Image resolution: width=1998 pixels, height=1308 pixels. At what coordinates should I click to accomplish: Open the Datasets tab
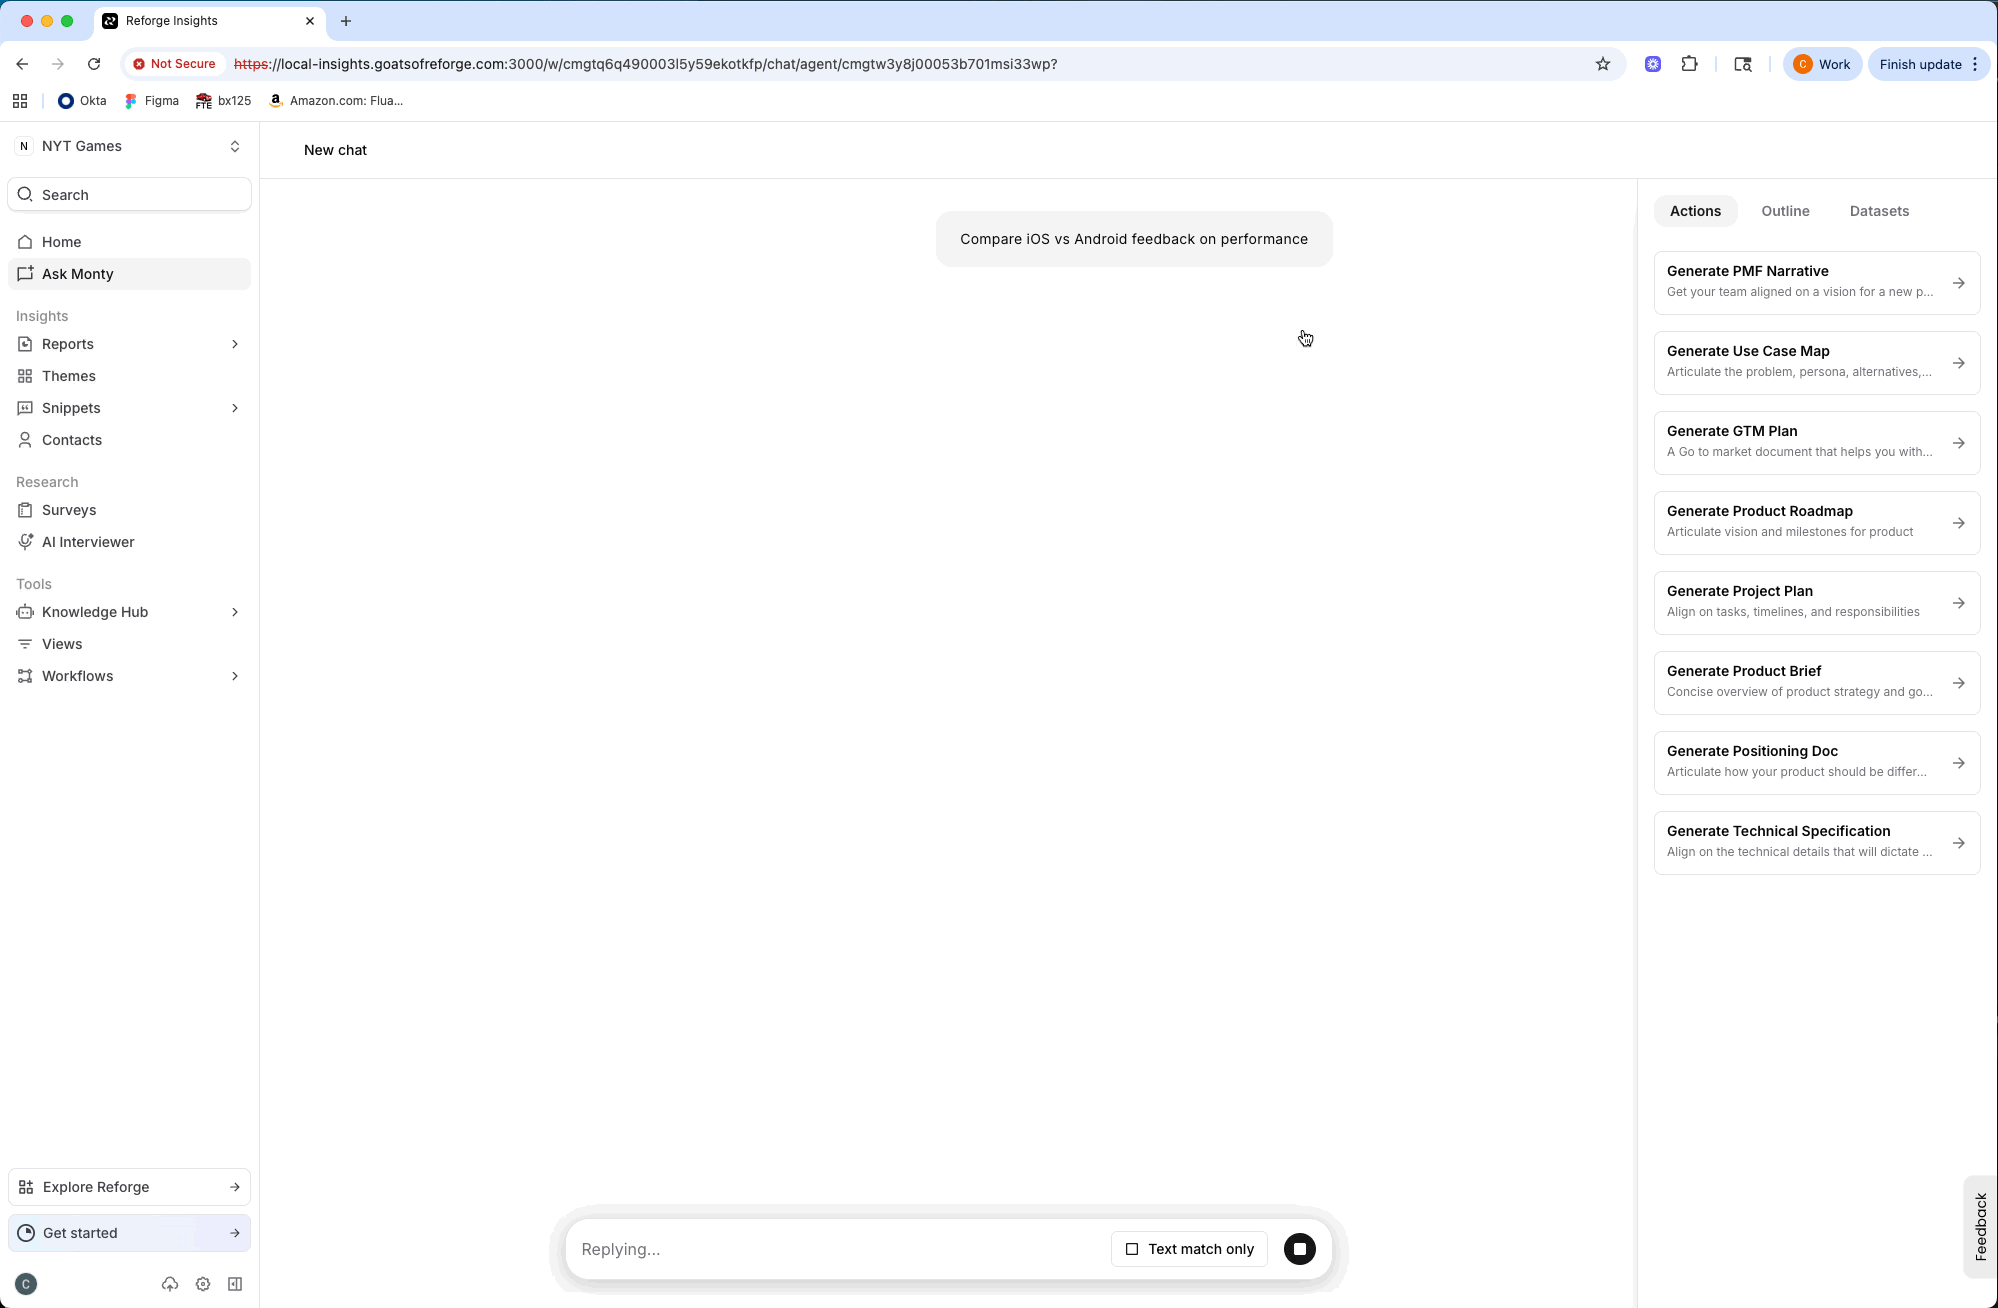point(1878,211)
